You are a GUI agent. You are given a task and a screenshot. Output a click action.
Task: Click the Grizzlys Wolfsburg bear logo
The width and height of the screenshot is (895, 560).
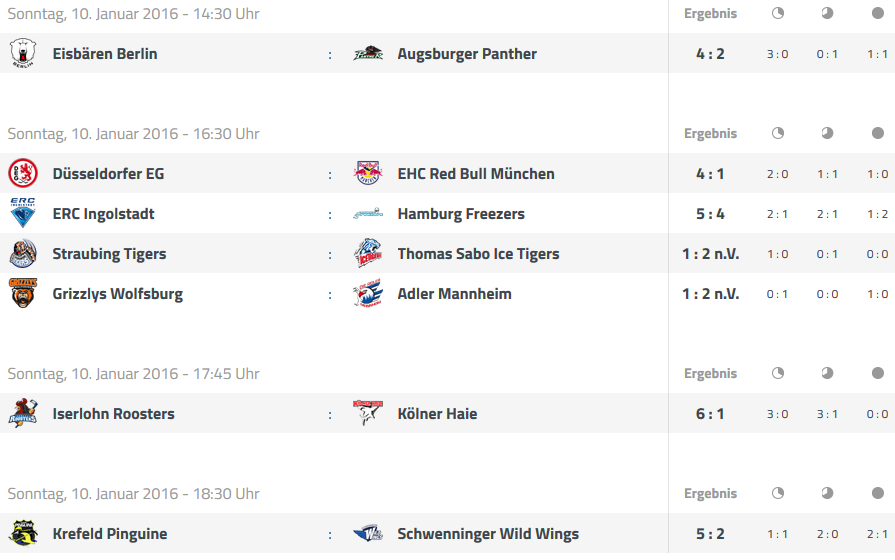pos(23,293)
